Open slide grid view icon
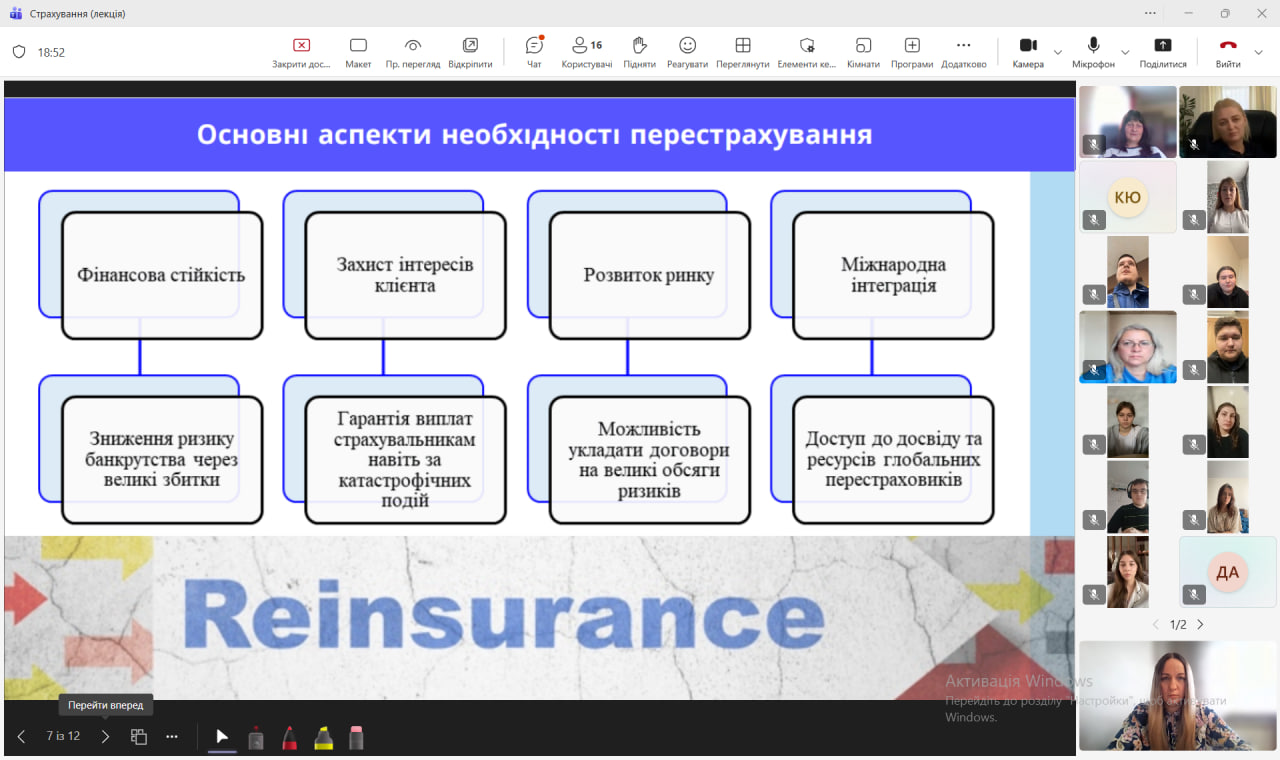This screenshot has height=760, width=1280. (139, 737)
